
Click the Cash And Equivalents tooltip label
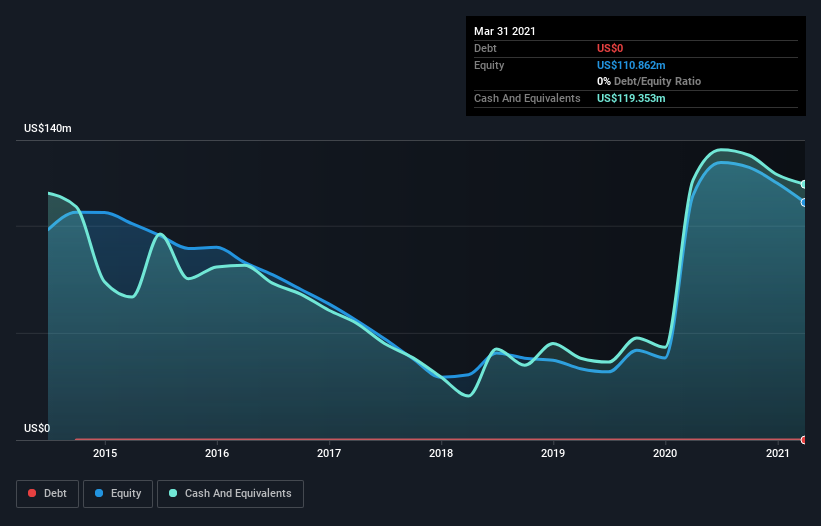[527, 98]
